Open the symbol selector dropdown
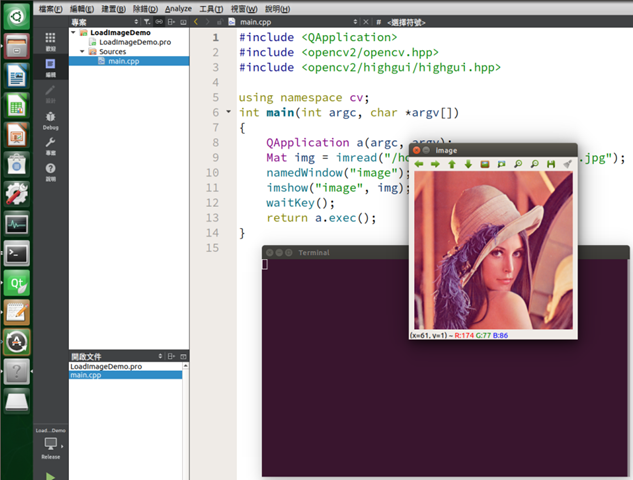This screenshot has height=480, width=633. (406, 22)
